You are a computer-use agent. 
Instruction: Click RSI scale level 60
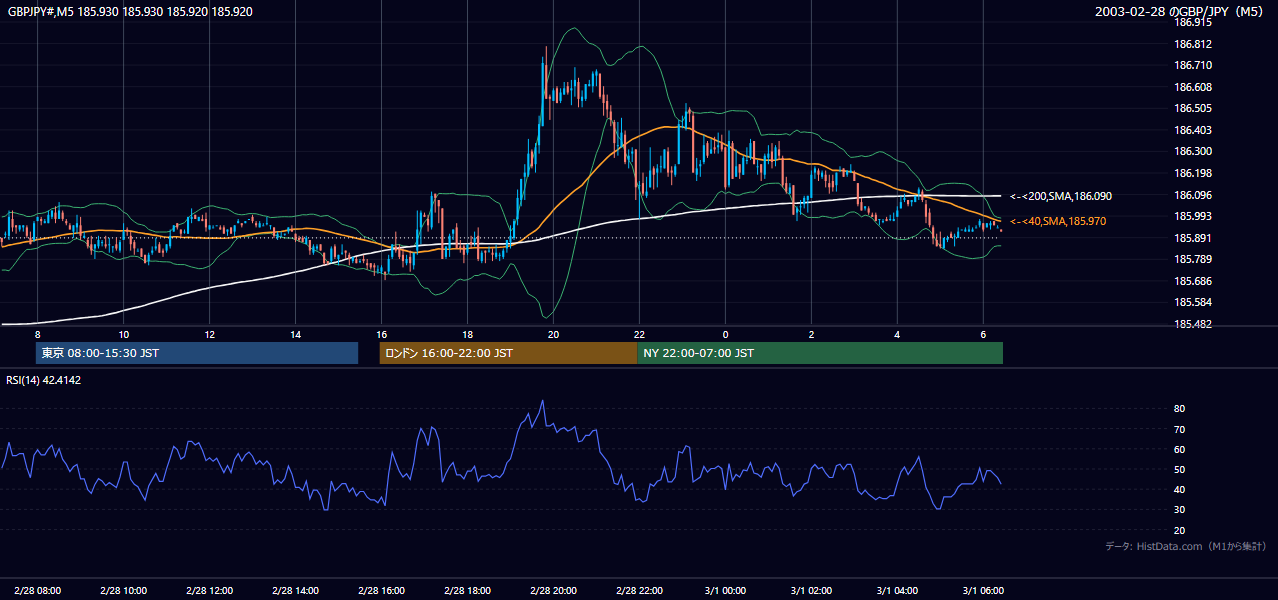point(1179,449)
